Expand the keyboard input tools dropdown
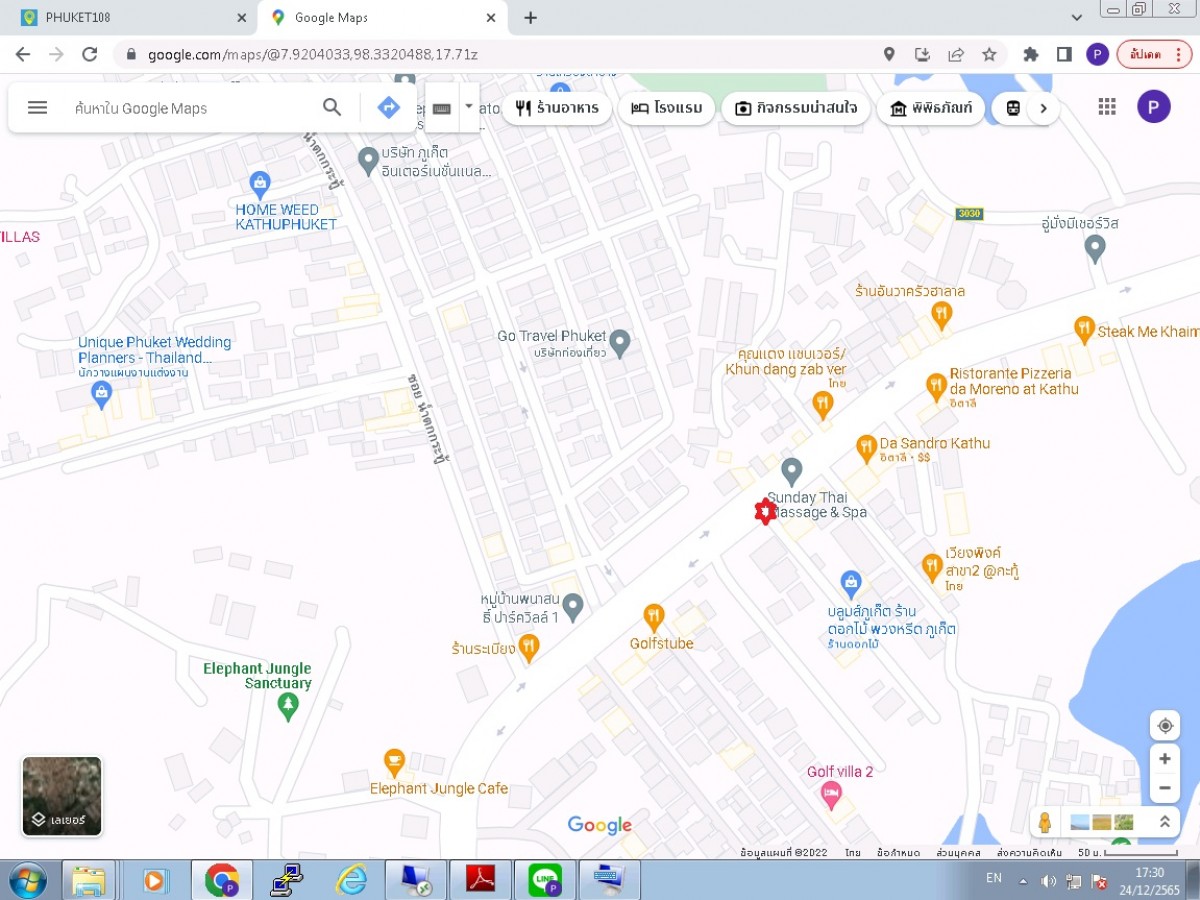 [x=468, y=105]
